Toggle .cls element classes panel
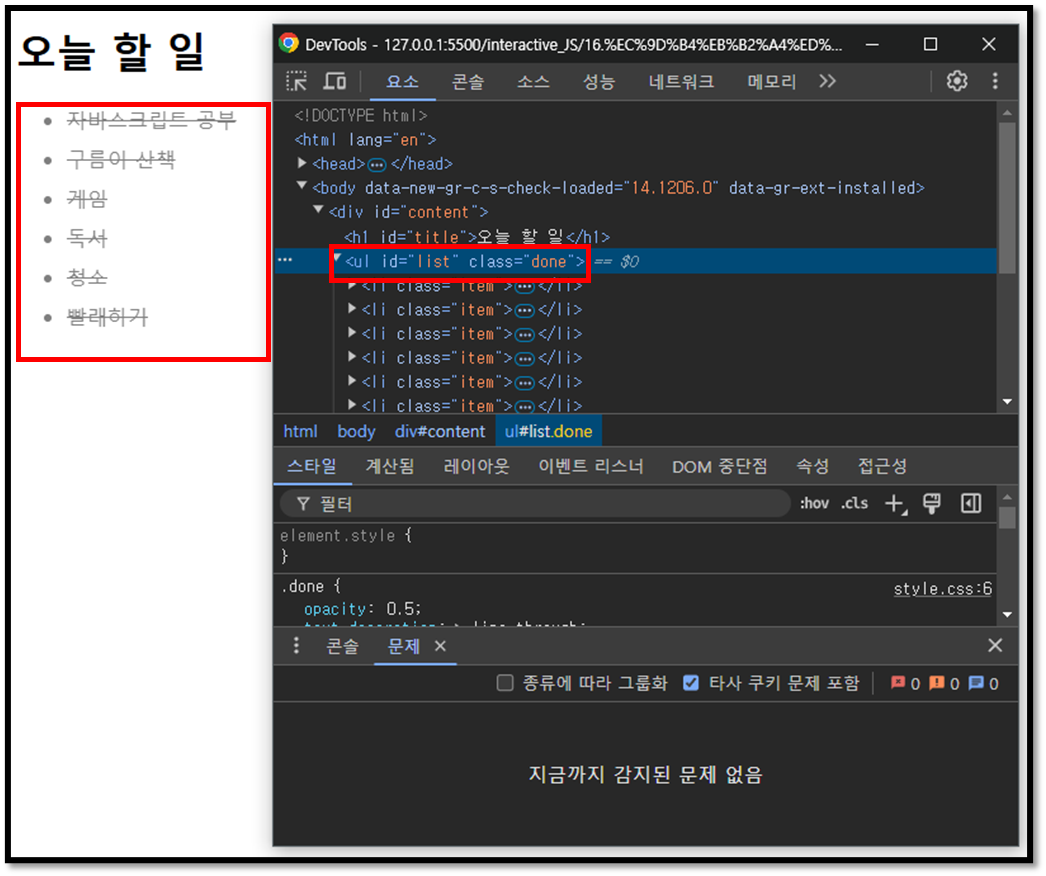Image resolution: width=1046 pixels, height=876 pixels. click(x=854, y=503)
